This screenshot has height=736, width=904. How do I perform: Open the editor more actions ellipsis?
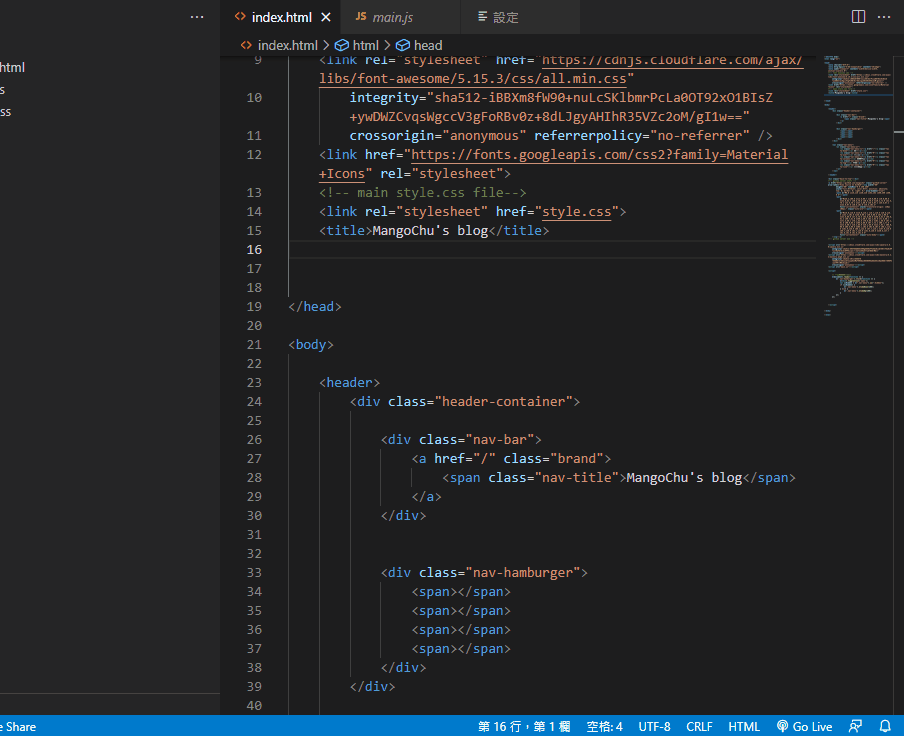click(884, 17)
